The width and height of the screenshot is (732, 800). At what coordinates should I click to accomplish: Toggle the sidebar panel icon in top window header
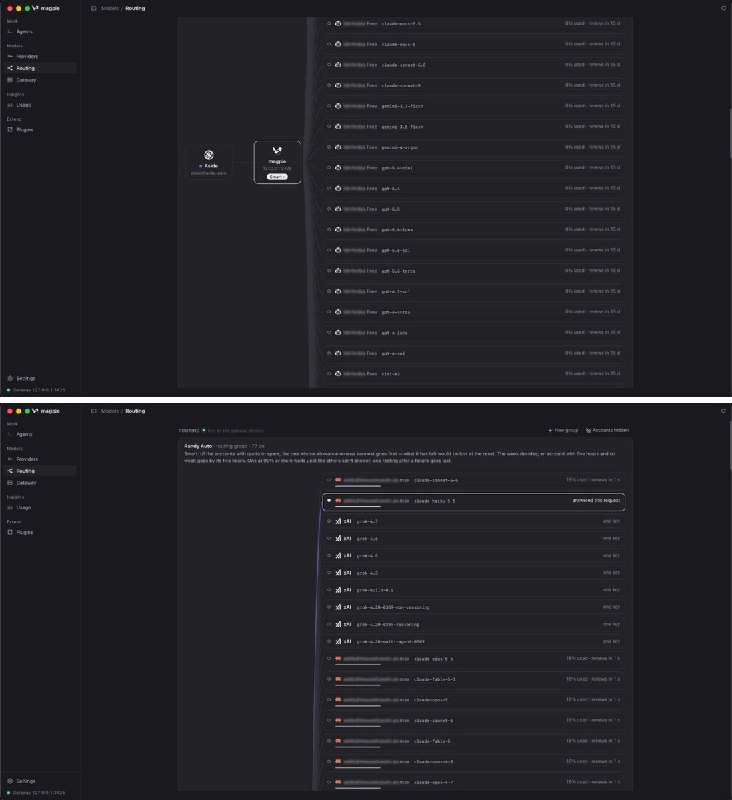coord(93,8)
